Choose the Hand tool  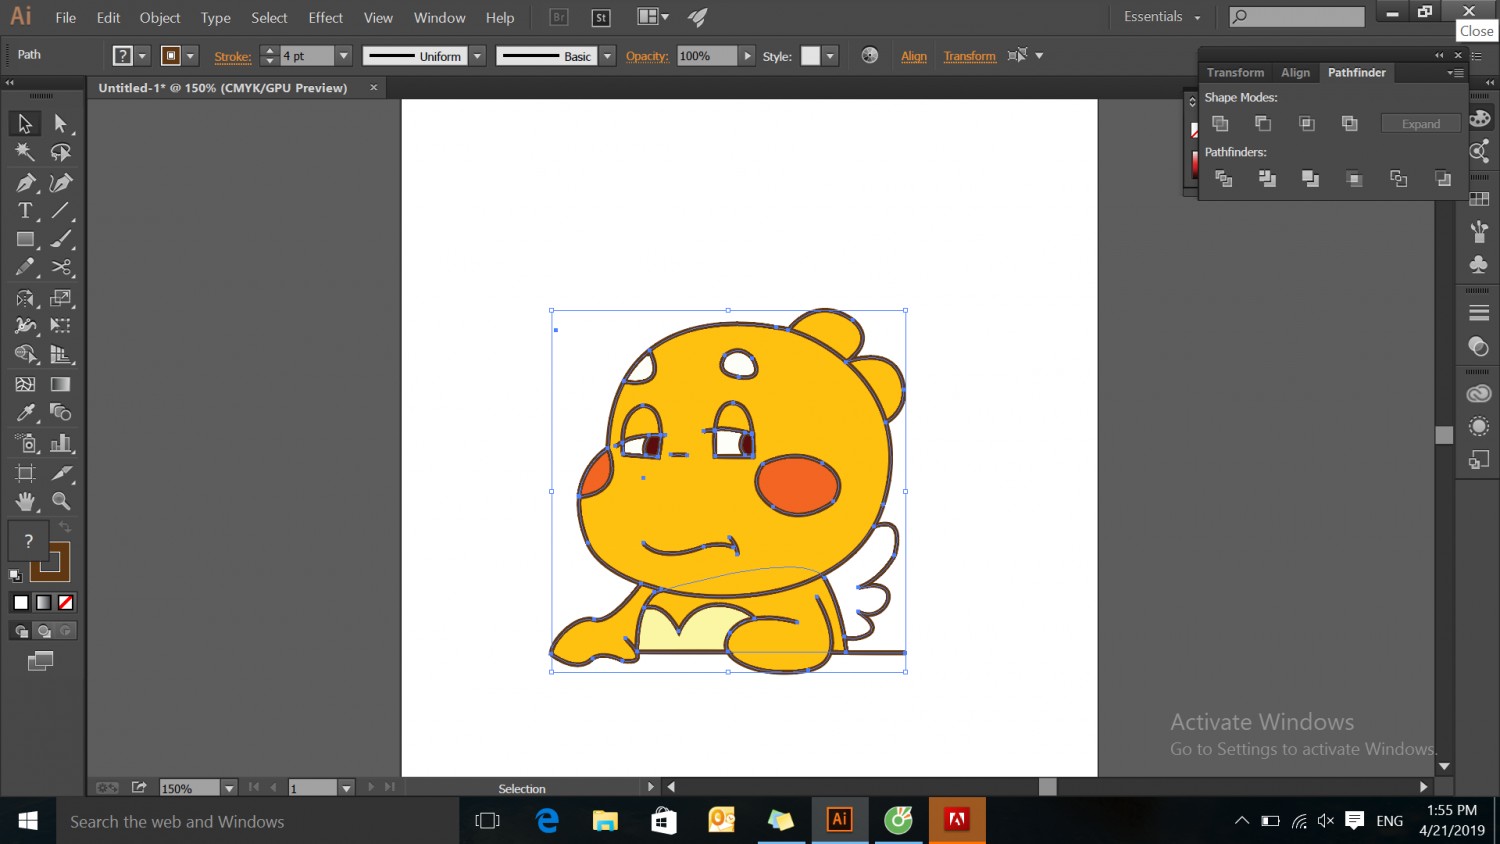point(25,501)
